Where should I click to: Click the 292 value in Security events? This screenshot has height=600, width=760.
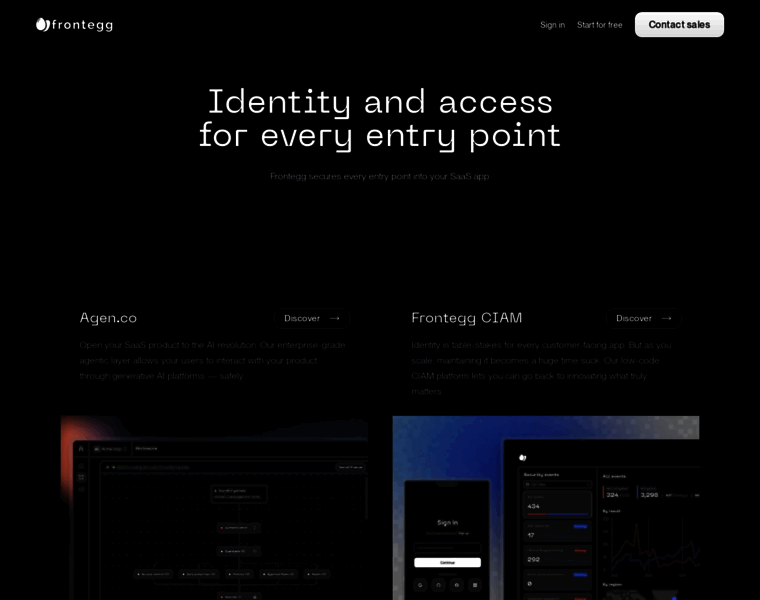(533, 559)
